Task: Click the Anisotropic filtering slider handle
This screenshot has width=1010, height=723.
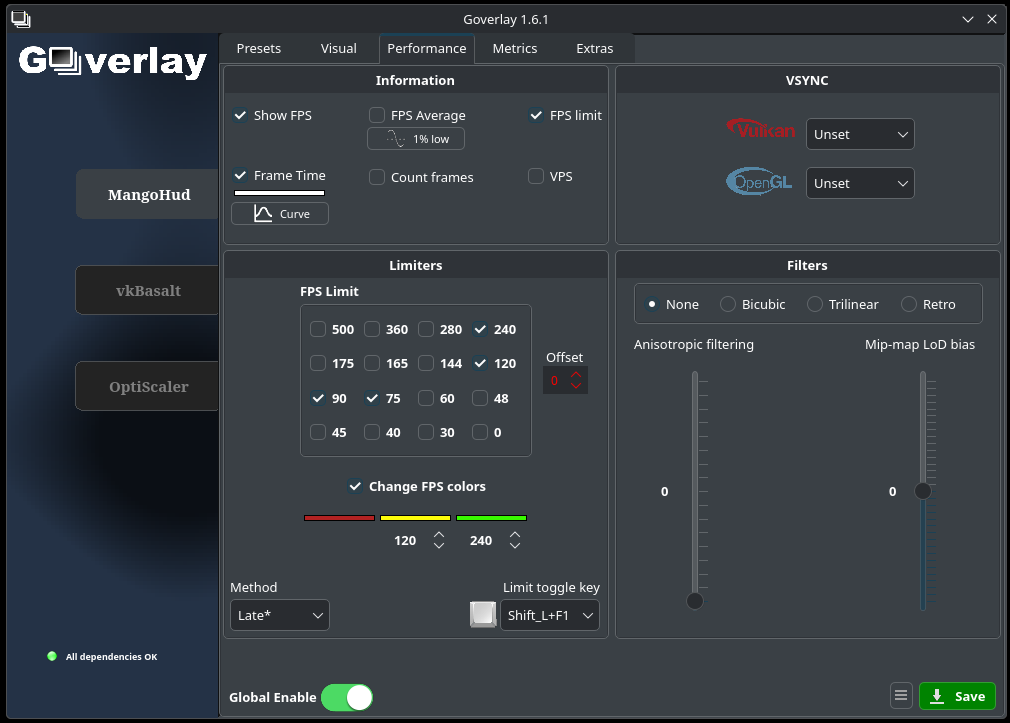Action: coord(695,601)
